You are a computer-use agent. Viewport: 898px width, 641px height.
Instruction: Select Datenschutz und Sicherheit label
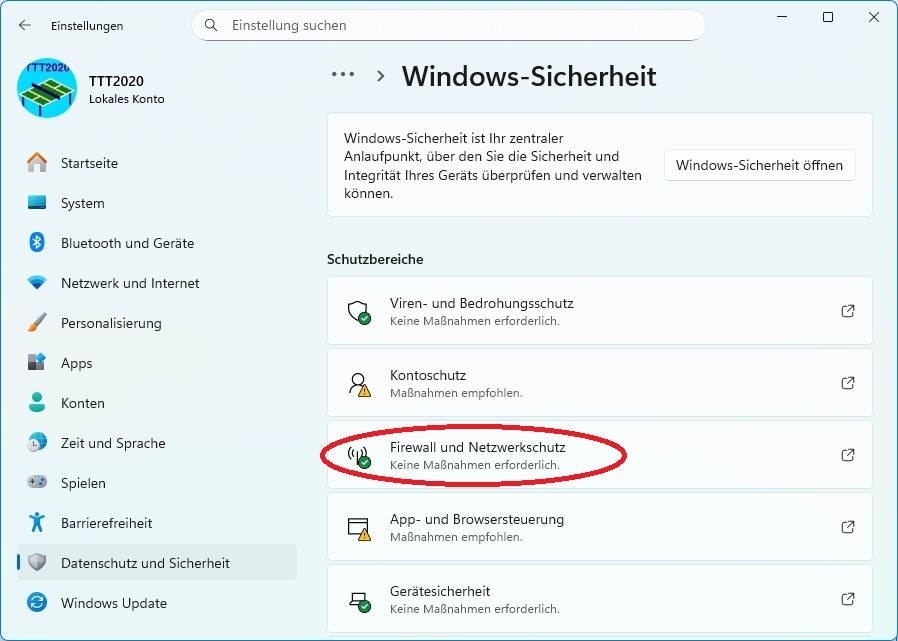tap(145, 563)
